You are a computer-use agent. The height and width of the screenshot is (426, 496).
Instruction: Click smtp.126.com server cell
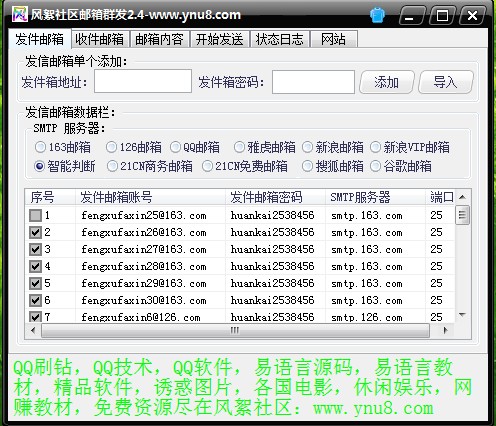click(x=367, y=317)
